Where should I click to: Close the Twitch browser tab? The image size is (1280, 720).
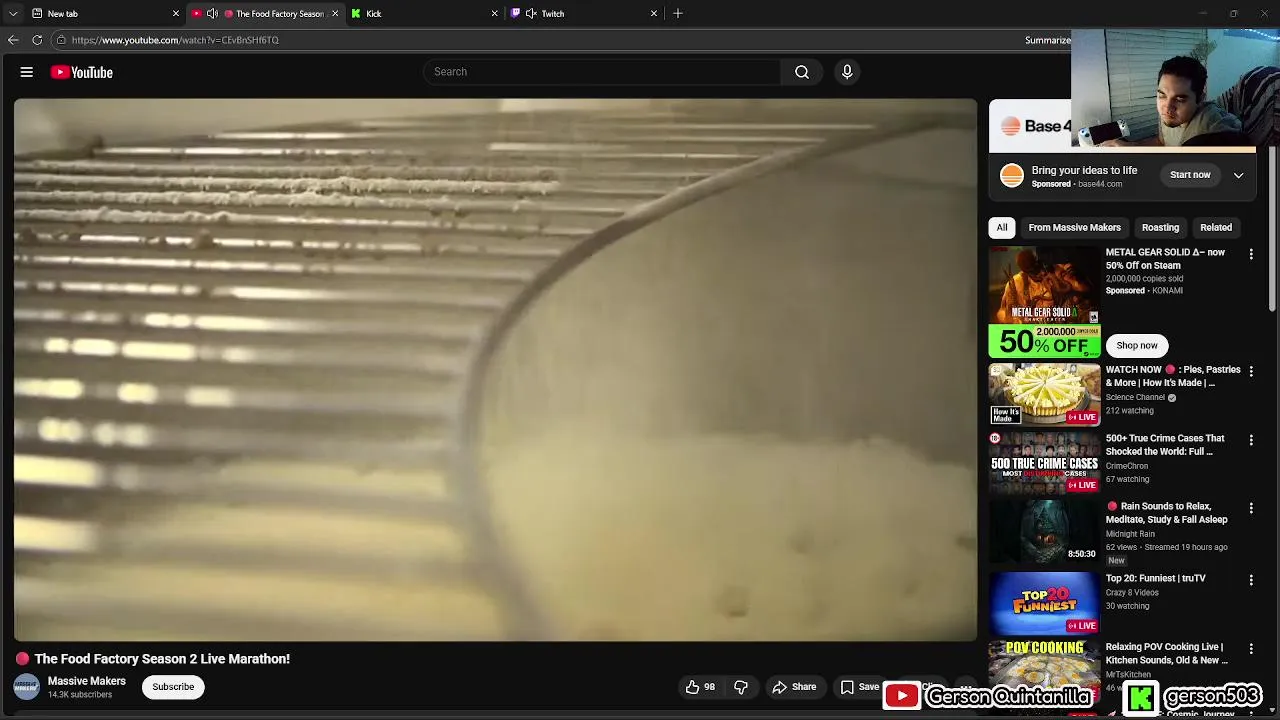coord(654,13)
